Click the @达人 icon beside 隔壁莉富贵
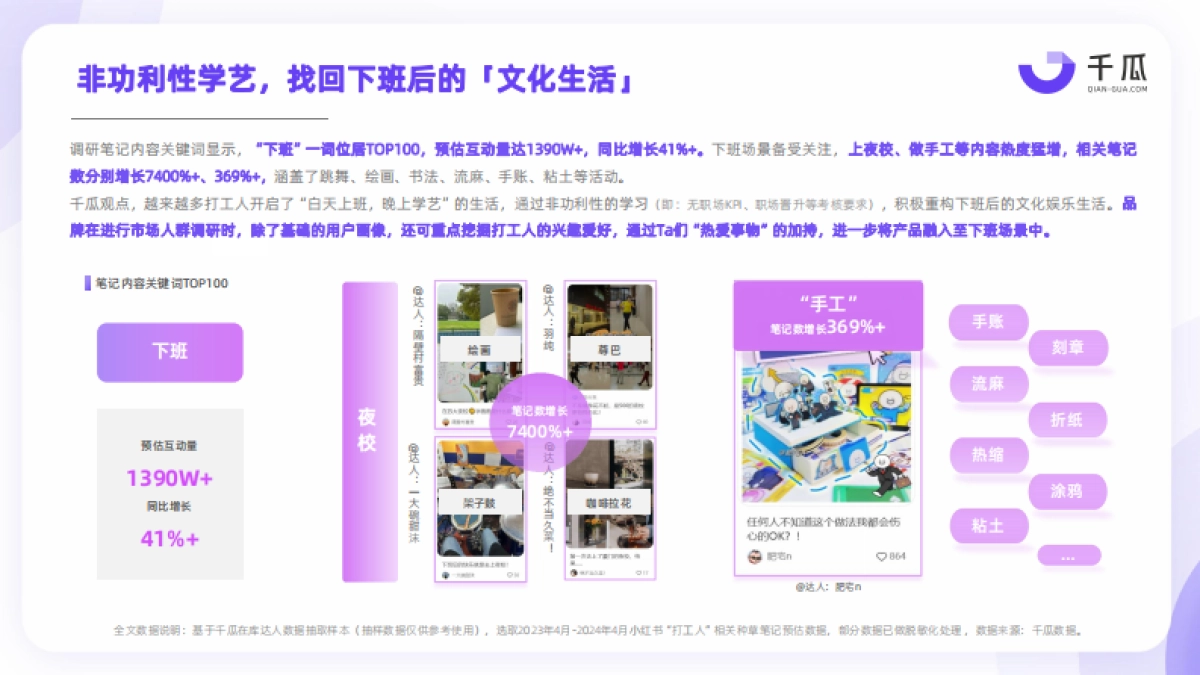 click(416, 291)
